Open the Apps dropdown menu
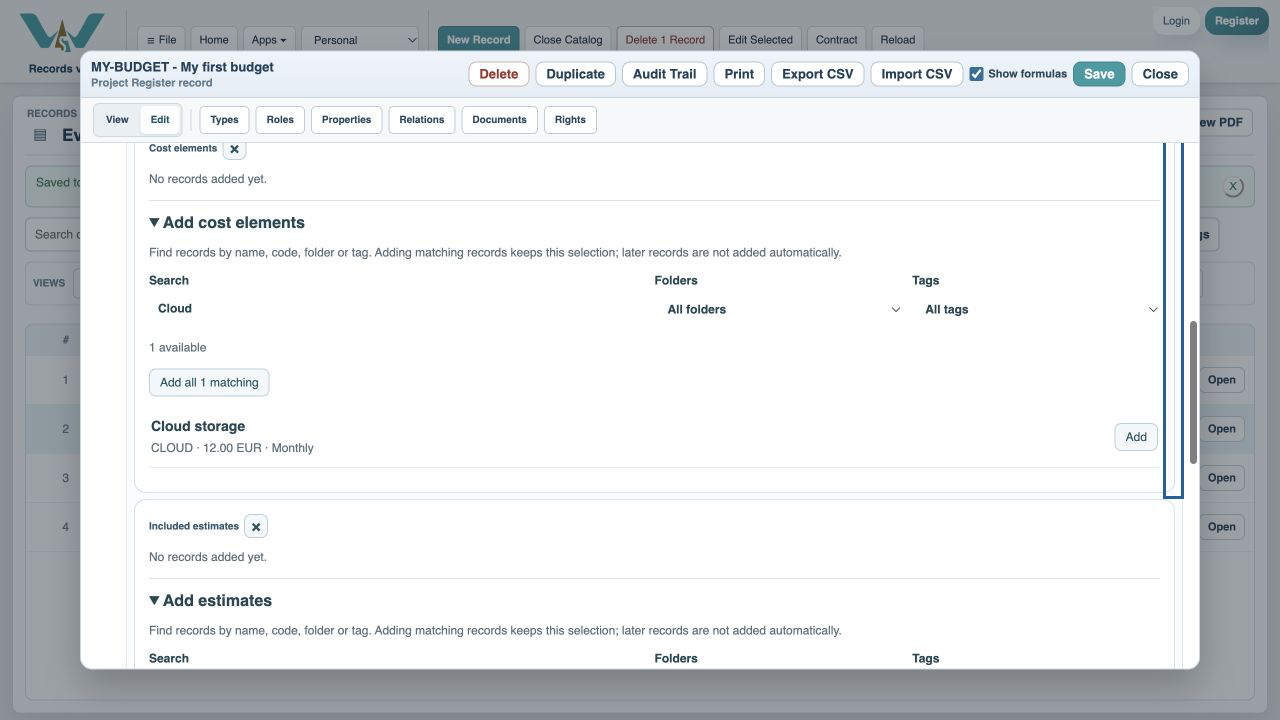Image resolution: width=1280 pixels, height=720 pixels. (269, 40)
